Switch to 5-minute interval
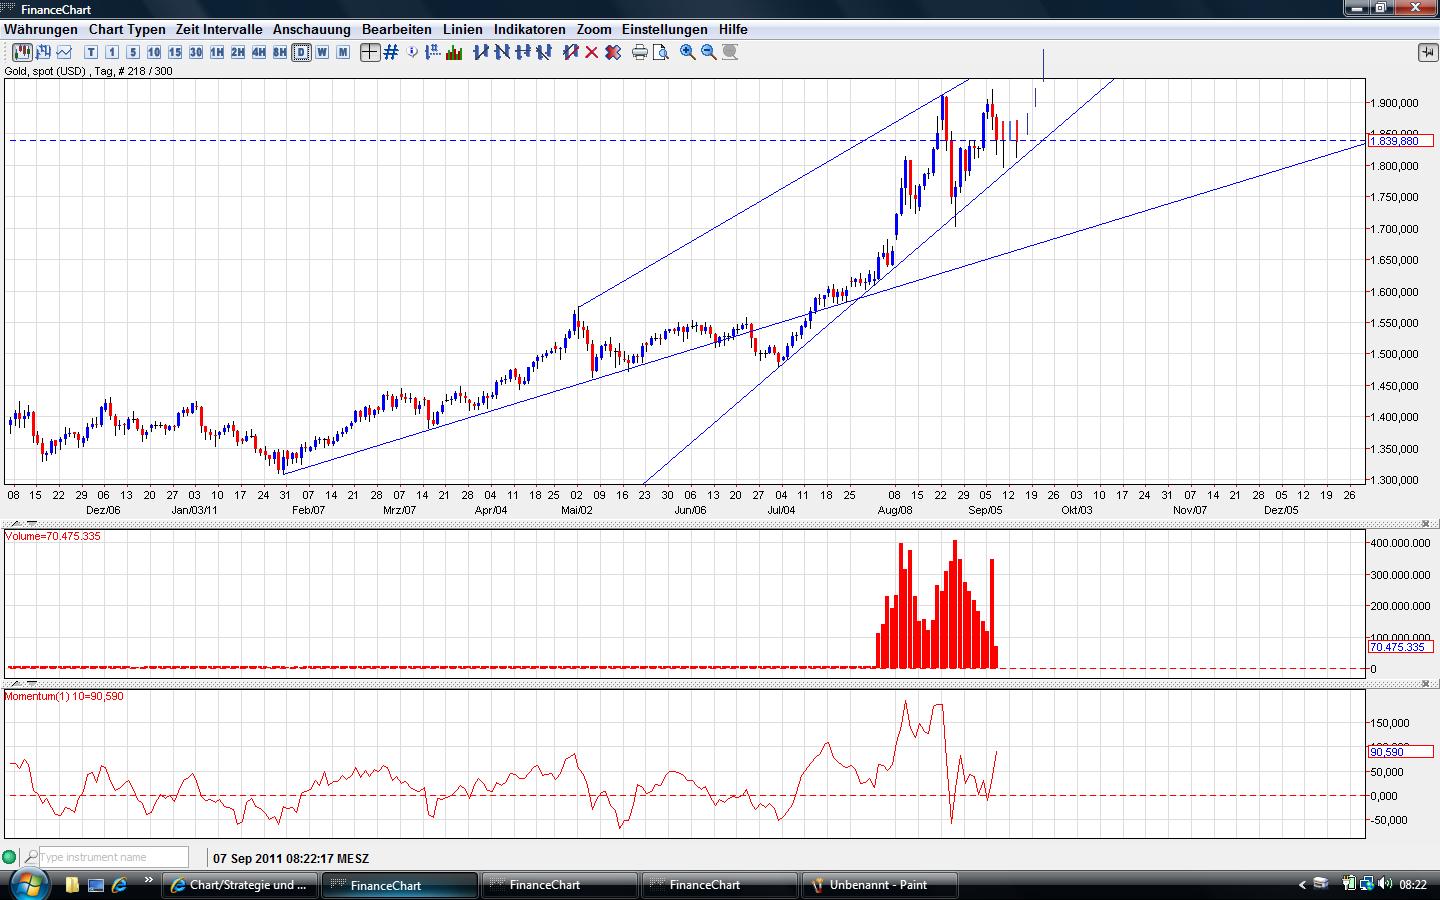 (x=133, y=52)
